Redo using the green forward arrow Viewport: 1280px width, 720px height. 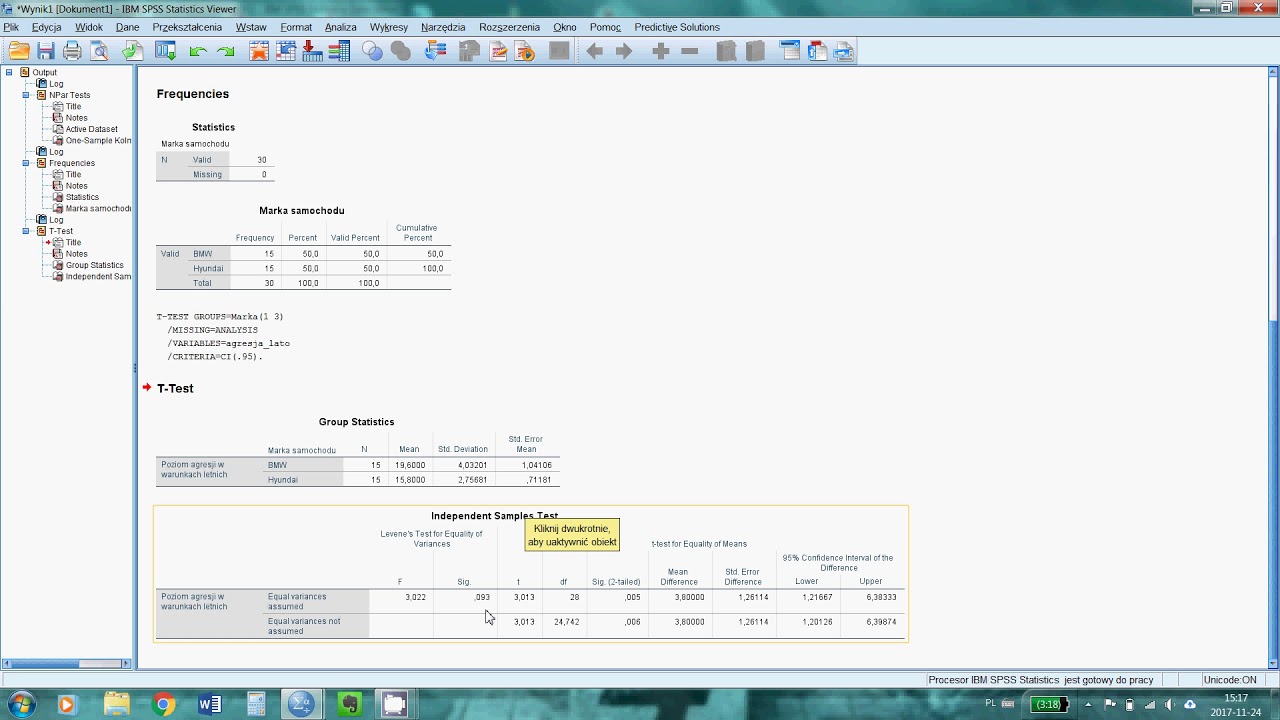click(x=226, y=51)
